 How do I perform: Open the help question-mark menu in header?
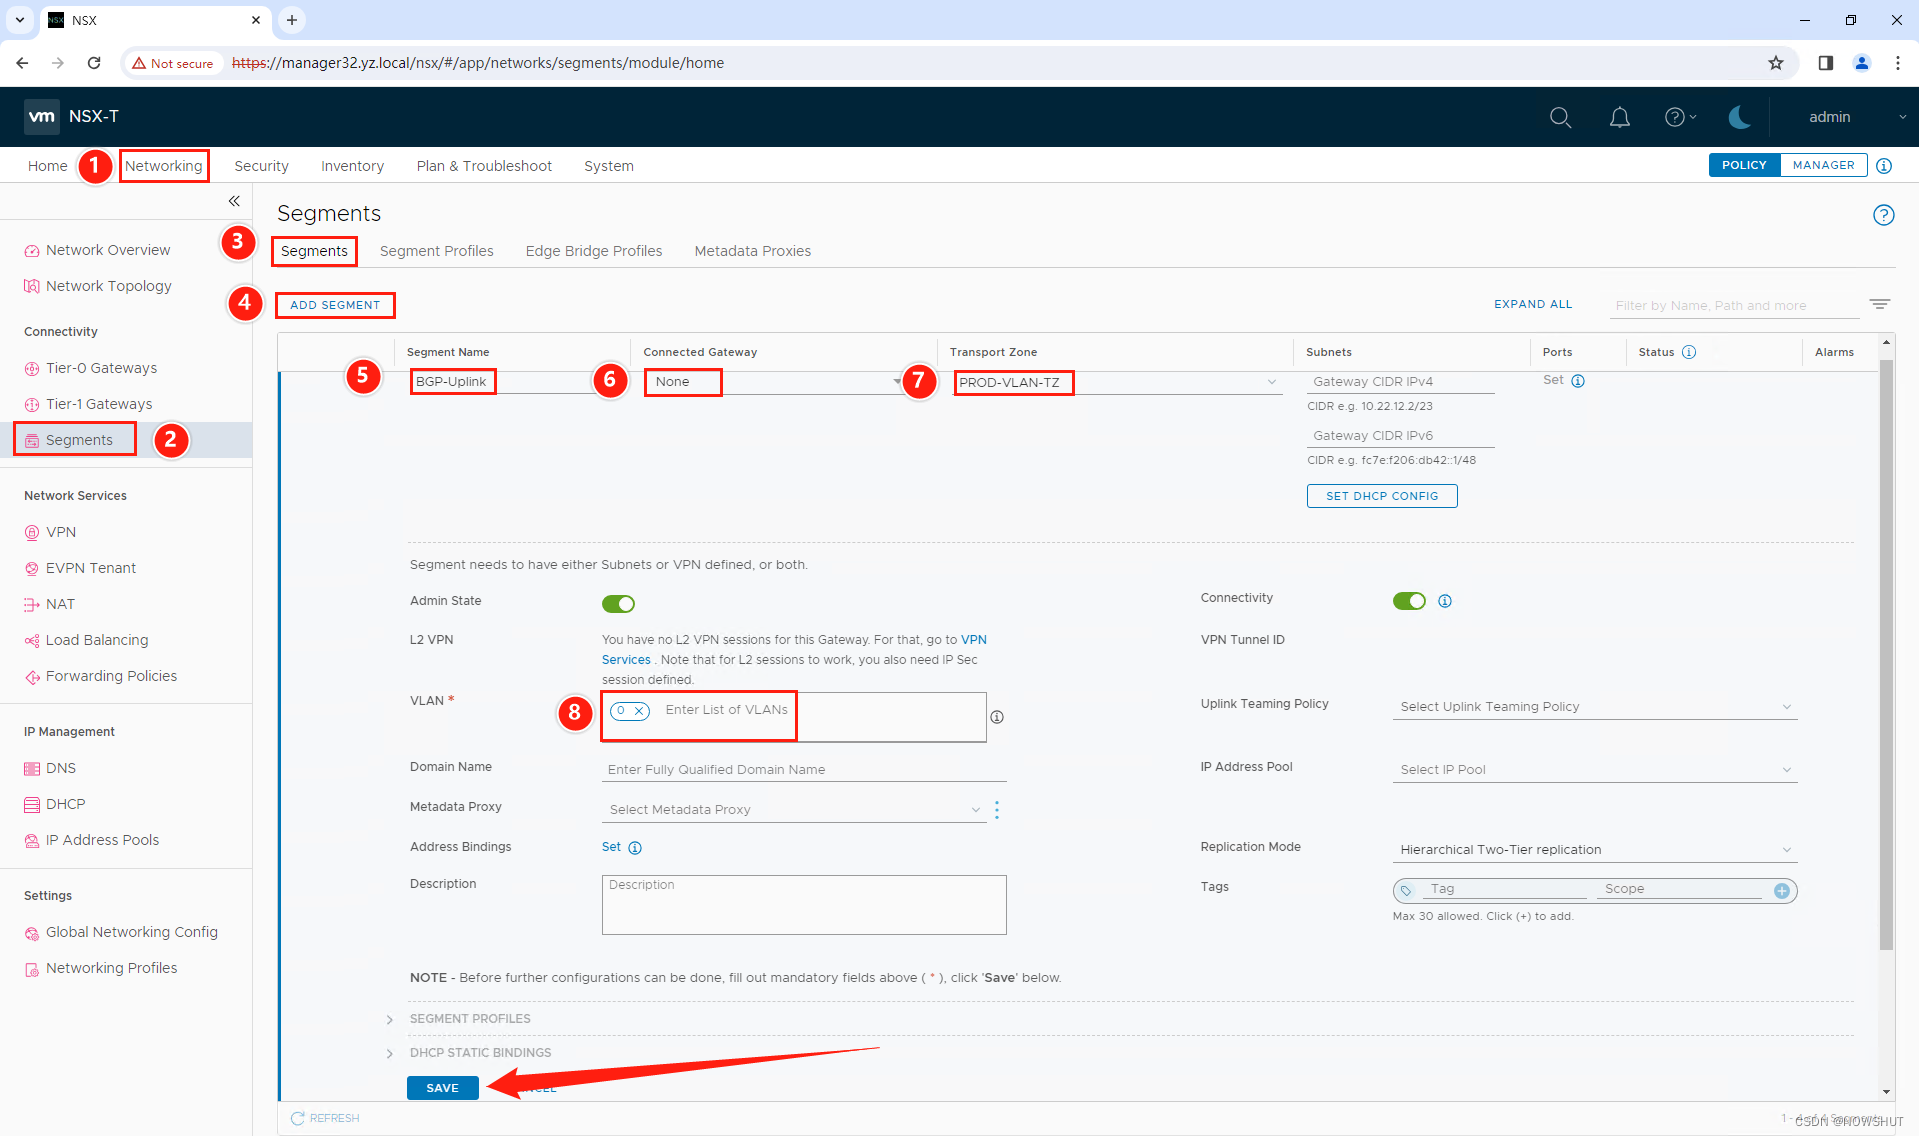click(x=1680, y=117)
